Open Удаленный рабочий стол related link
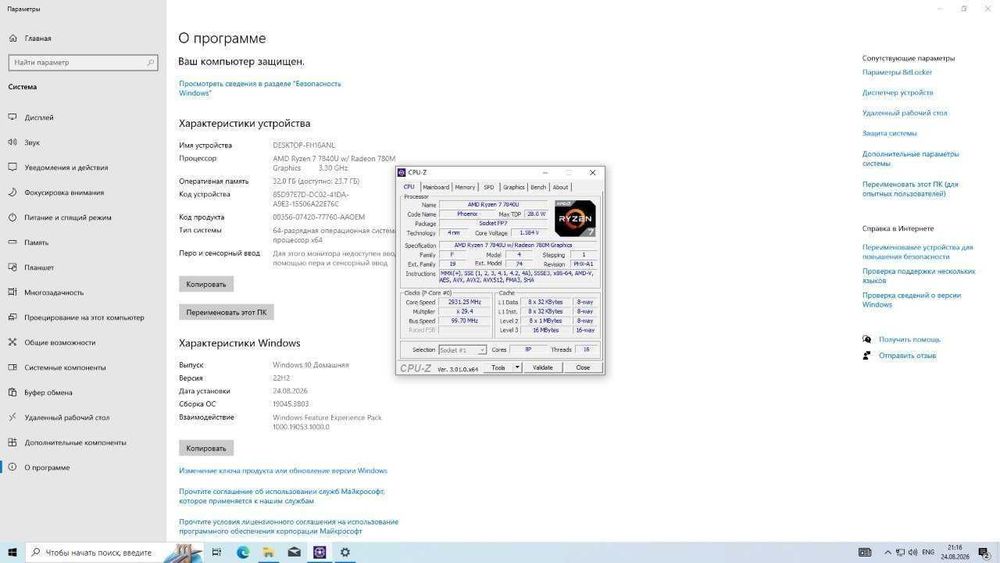Viewport: 1000px width, 563px height. click(904, 113)
